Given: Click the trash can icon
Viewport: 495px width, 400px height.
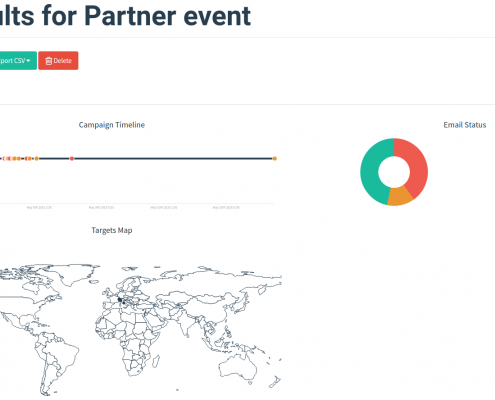Looking at the screenshot, I should coord(49,61).
